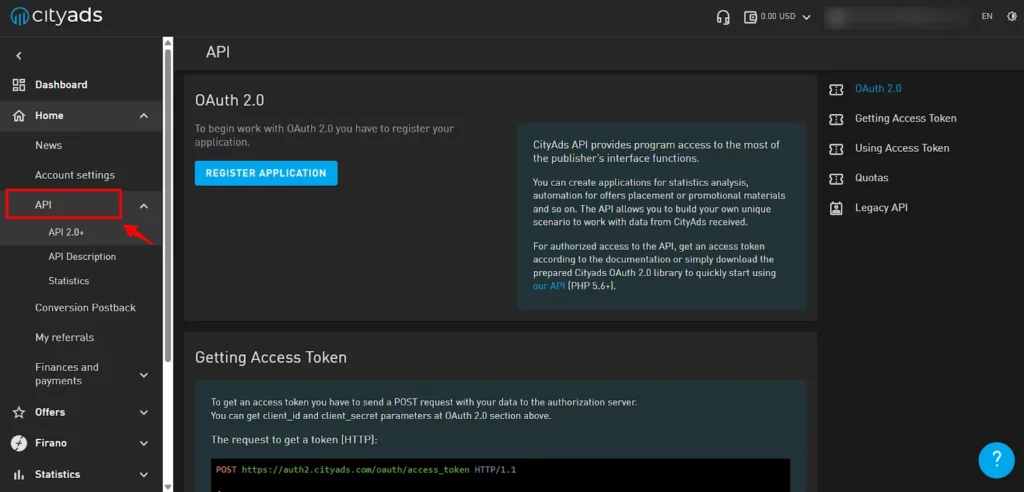Follow the 'our API' link
The width and height of the screenshot is (1024, 492).
pos(549,286)
